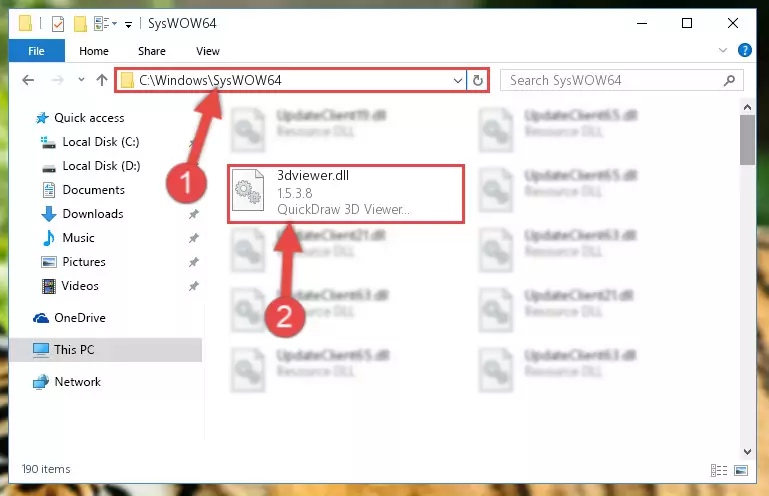Click the folder icon in title bar
The width and height of the screenshot is (769, 496).
[25, 23]
